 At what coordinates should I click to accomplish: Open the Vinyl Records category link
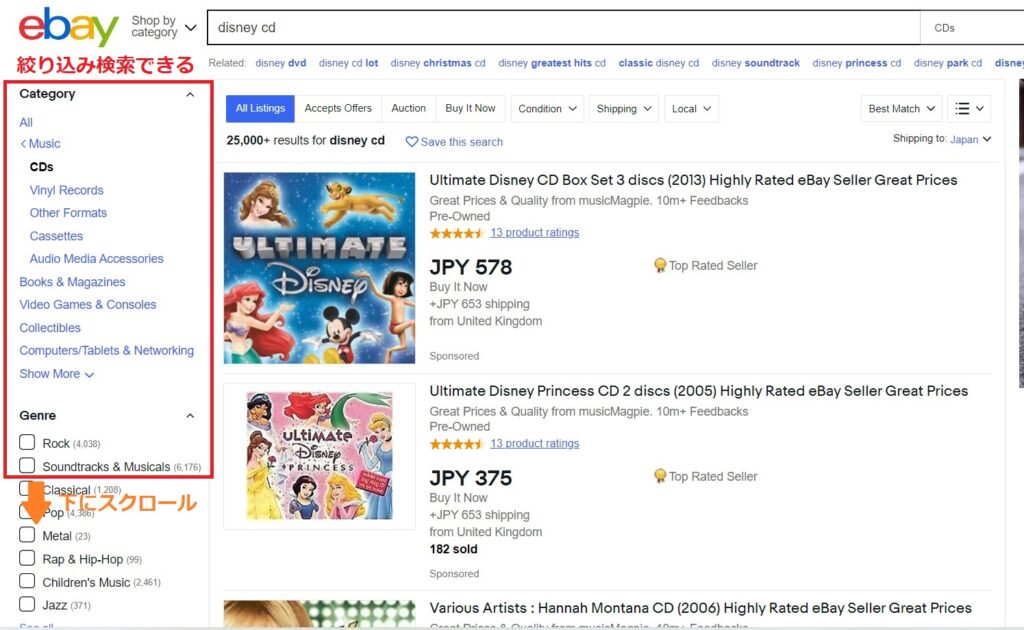pos(66,190)
